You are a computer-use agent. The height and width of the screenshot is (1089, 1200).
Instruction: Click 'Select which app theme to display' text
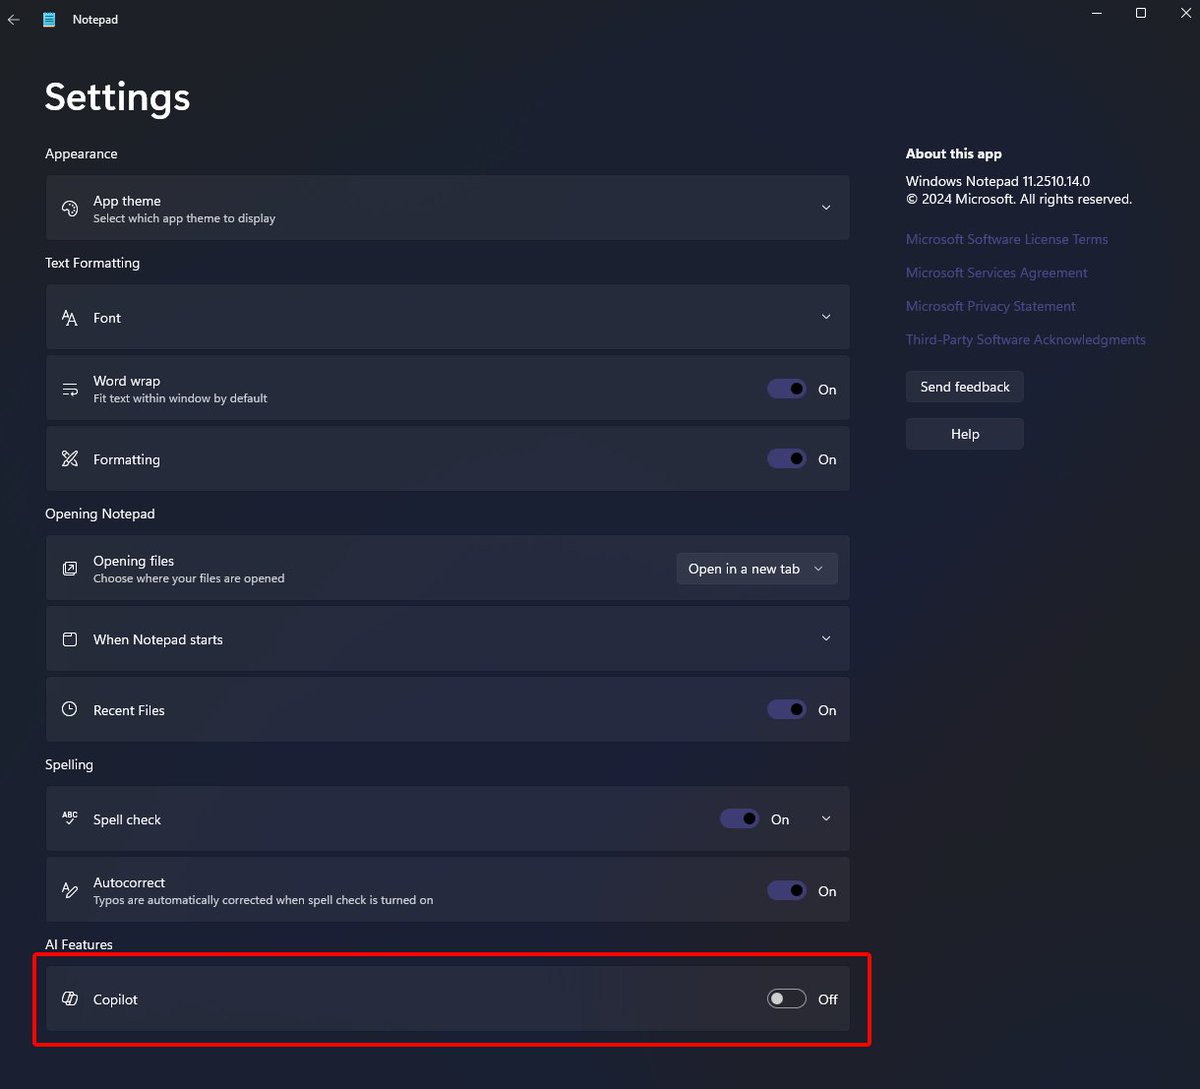click(x=184, y=218)
